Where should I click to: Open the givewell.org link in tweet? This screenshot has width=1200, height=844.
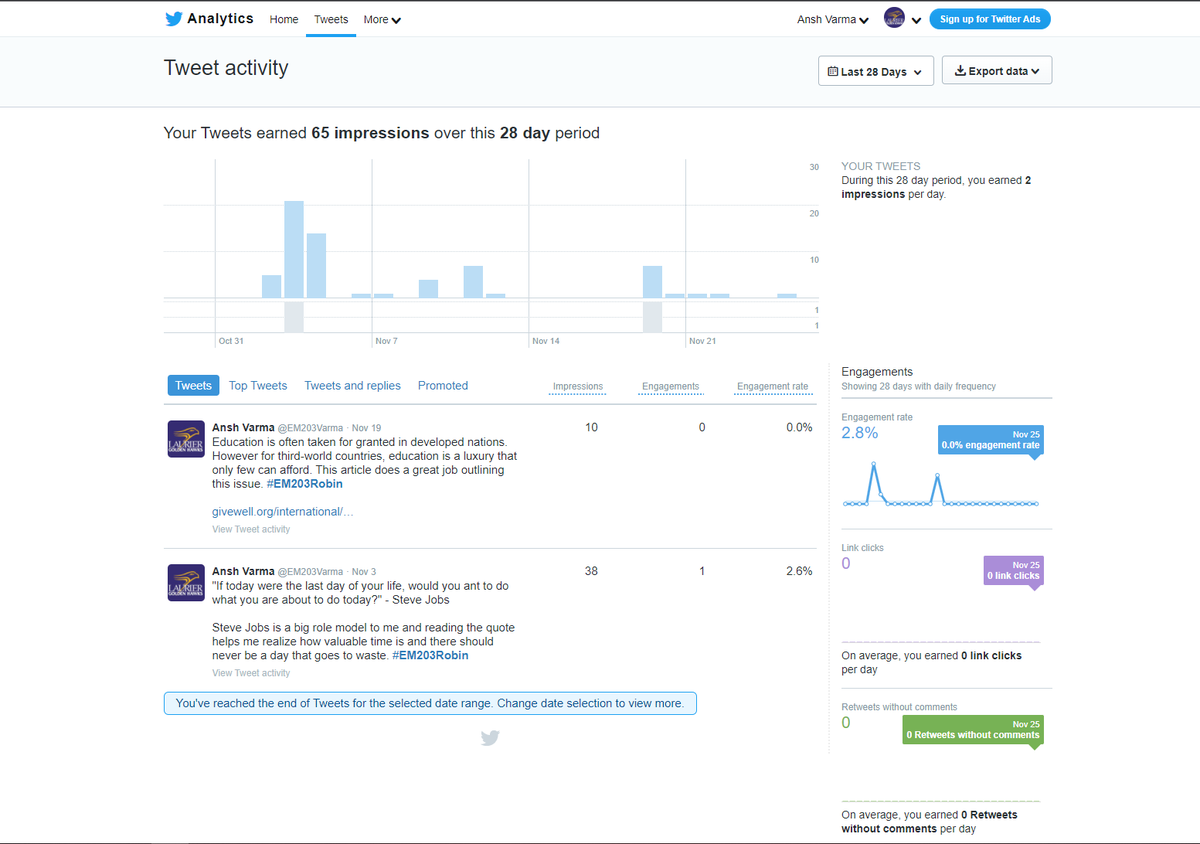click(282, 511)
